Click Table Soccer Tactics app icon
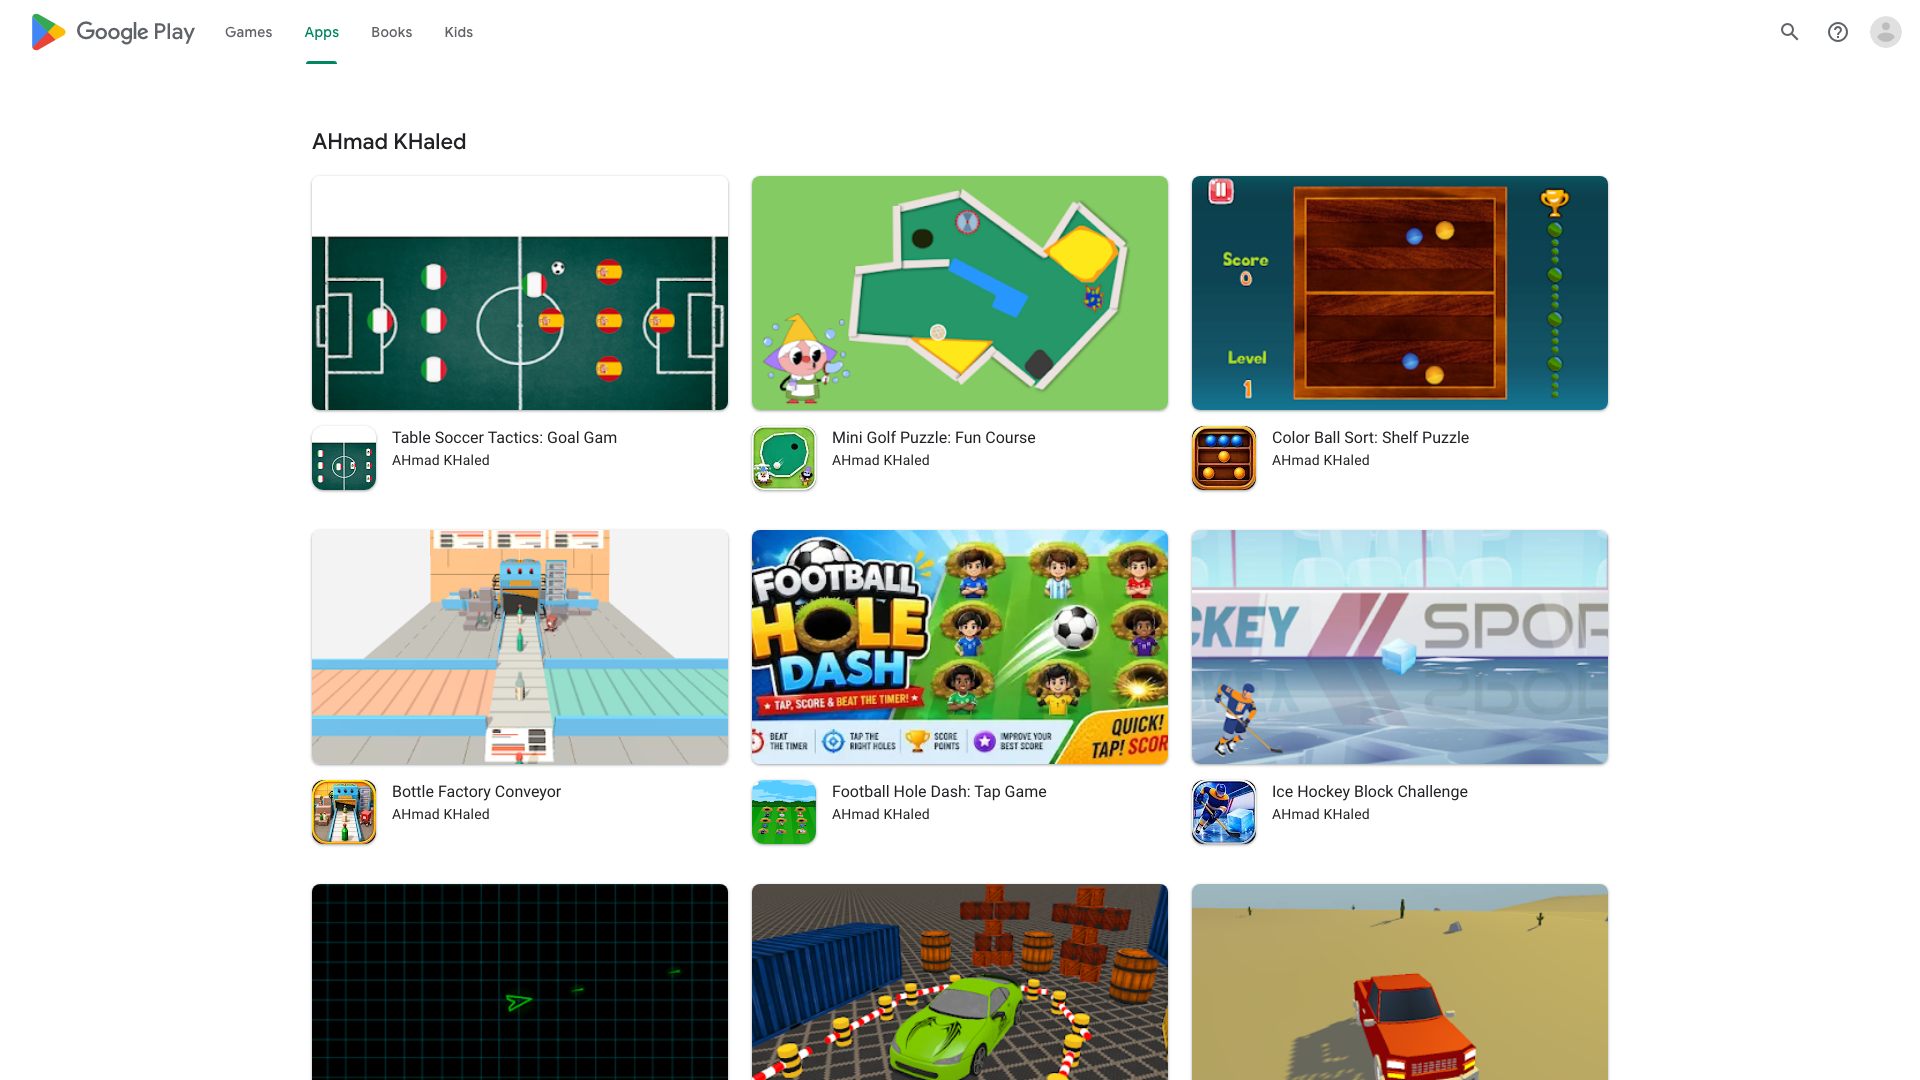The image size is (1920, 1080). pyautogui.click(x=344, y=458)
